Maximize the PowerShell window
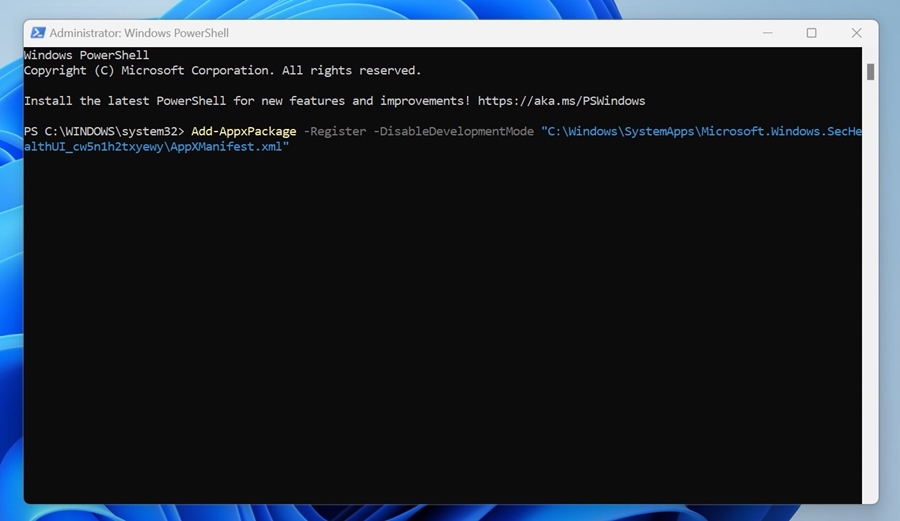This screenshot has width=900, height=521. (811, 33)
